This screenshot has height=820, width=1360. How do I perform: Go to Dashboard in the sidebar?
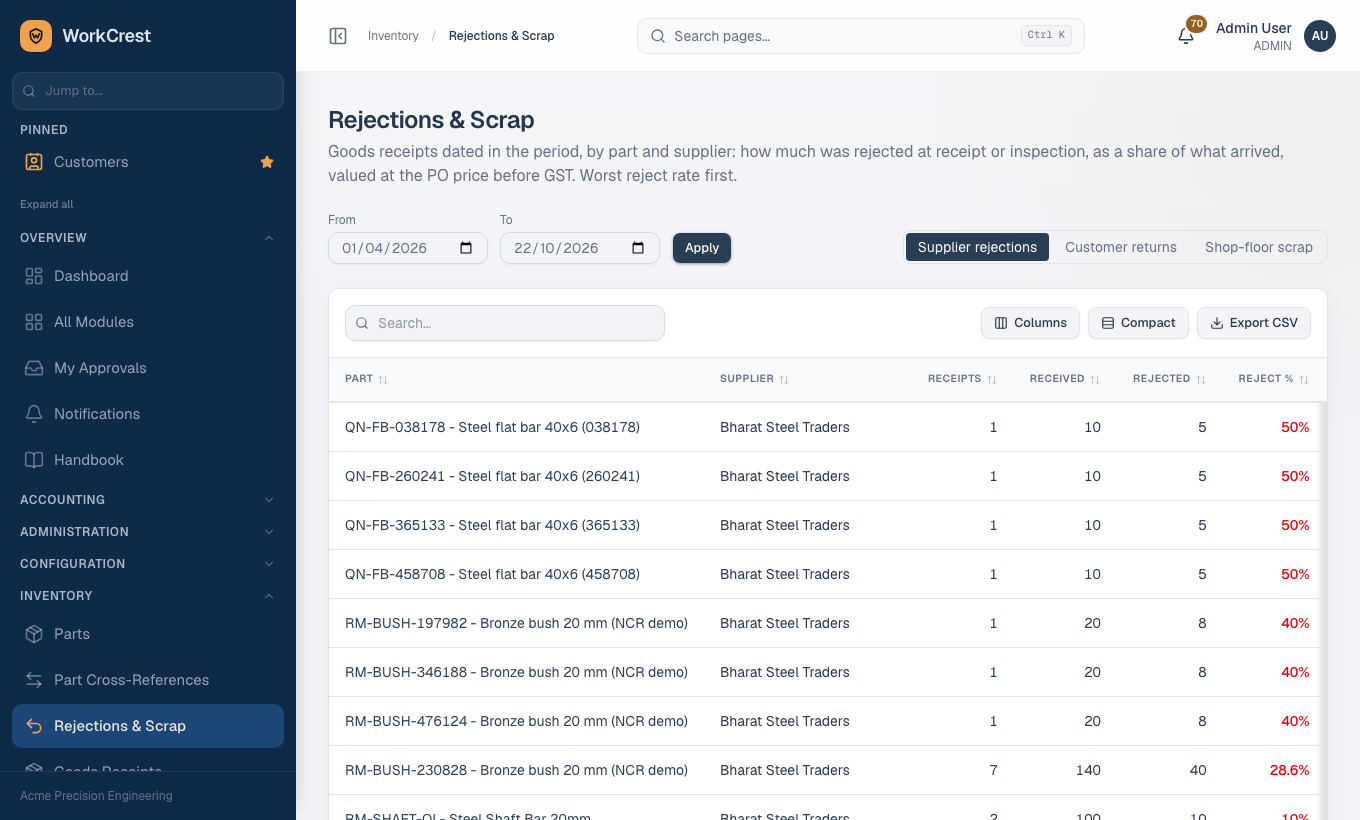(x=148, y=276)
